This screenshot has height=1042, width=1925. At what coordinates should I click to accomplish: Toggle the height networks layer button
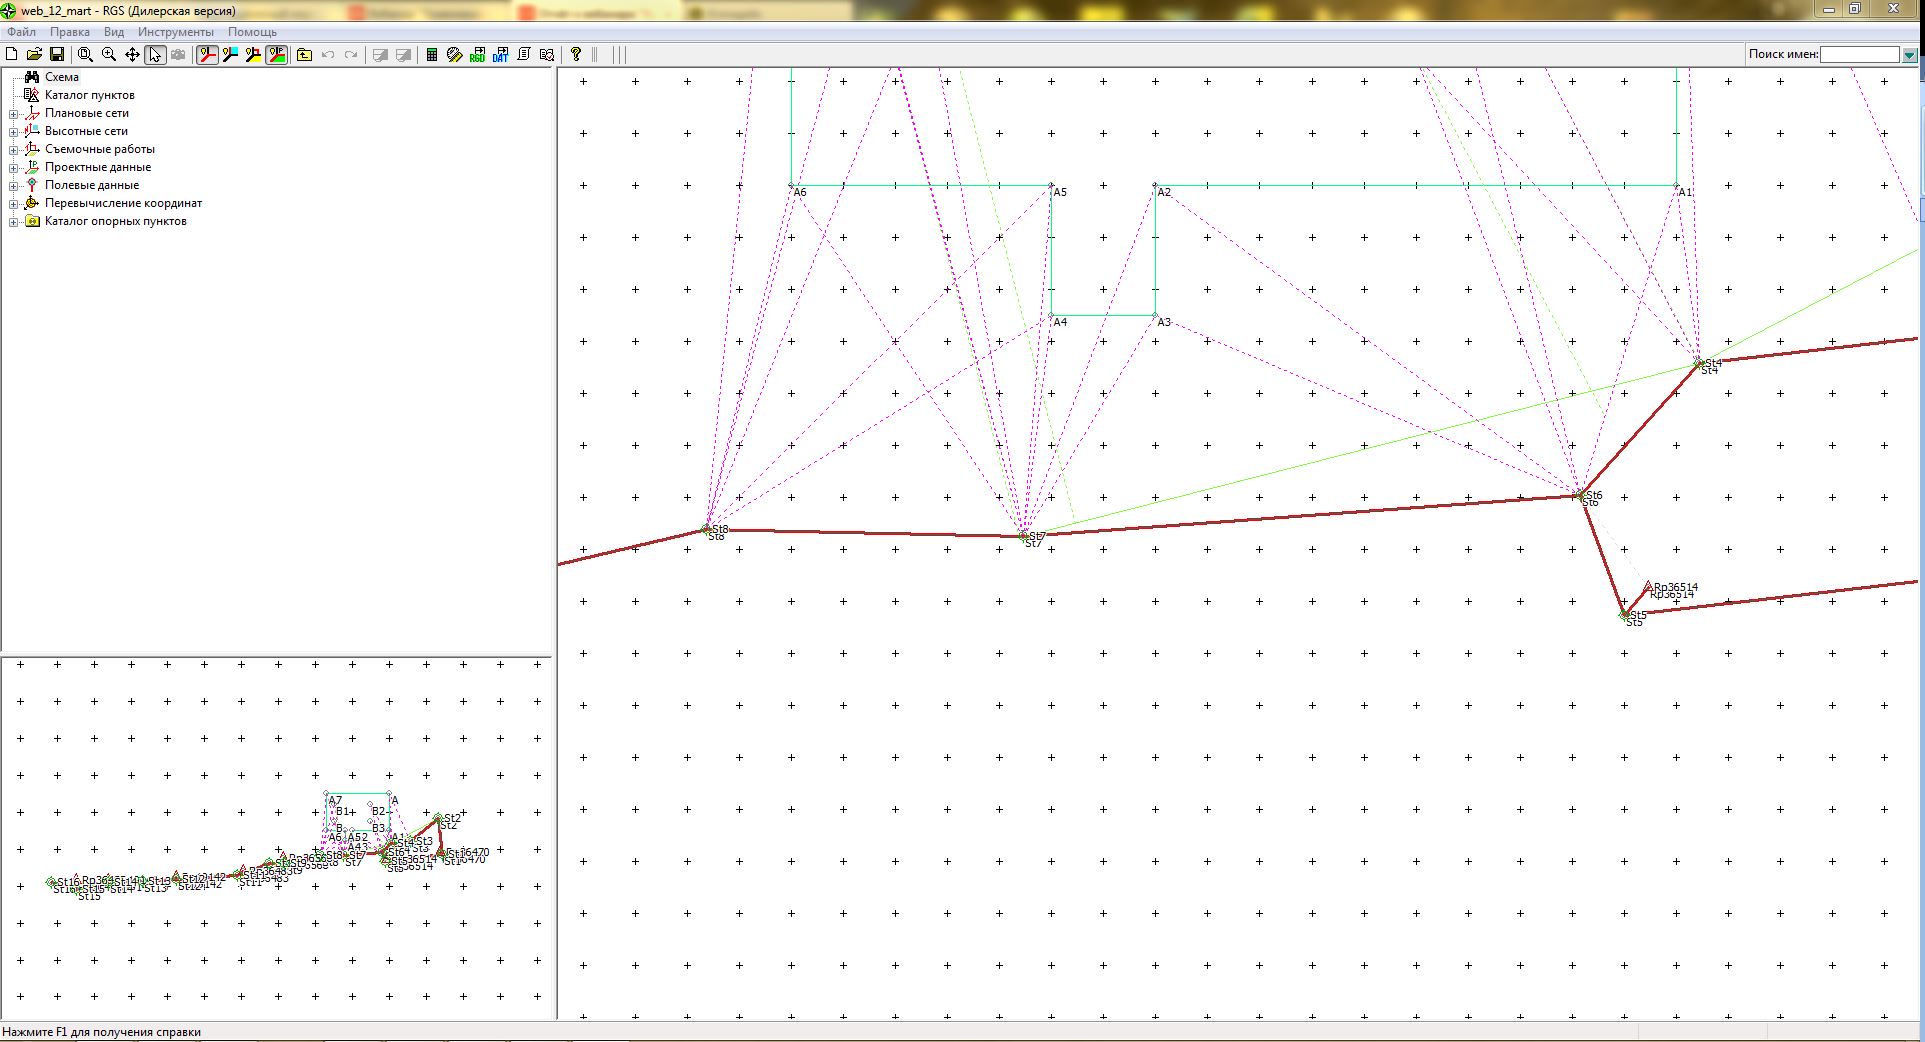click(230, 55)
